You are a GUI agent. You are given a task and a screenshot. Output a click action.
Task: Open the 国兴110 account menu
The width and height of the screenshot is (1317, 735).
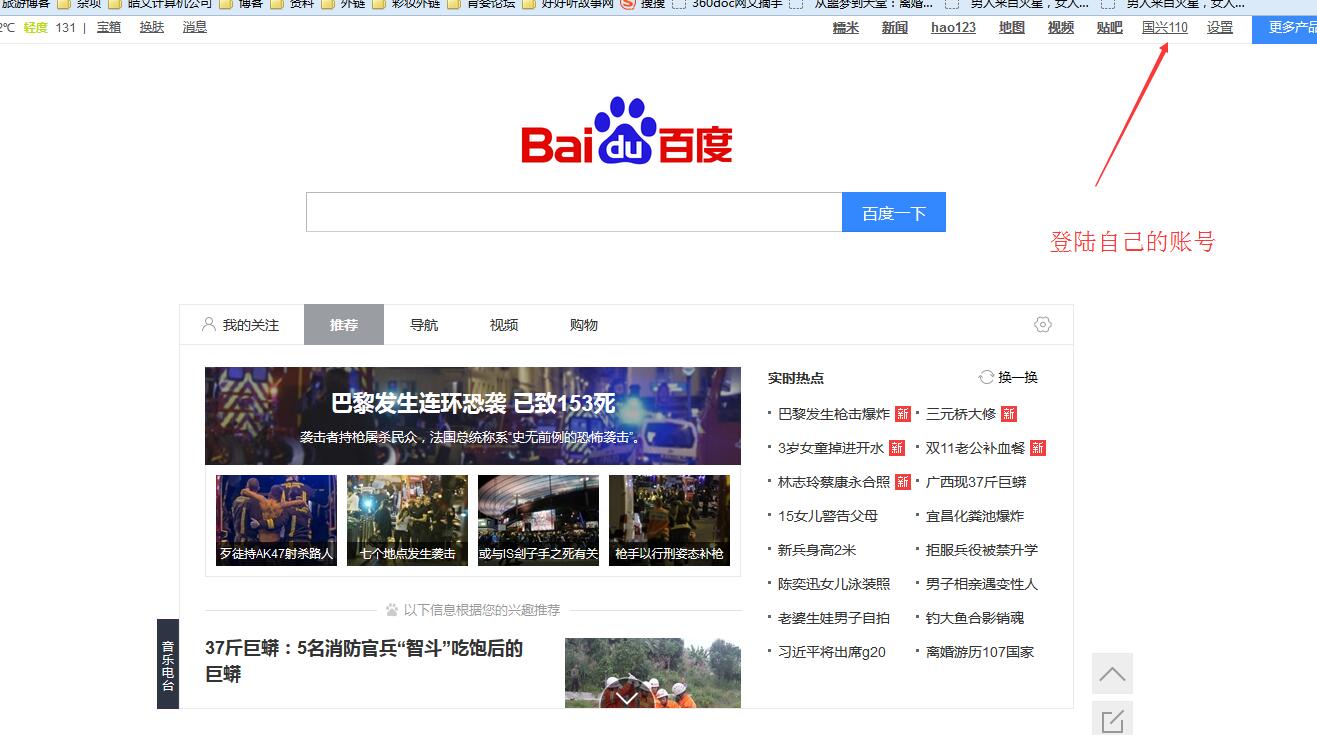click(1165, 28)
